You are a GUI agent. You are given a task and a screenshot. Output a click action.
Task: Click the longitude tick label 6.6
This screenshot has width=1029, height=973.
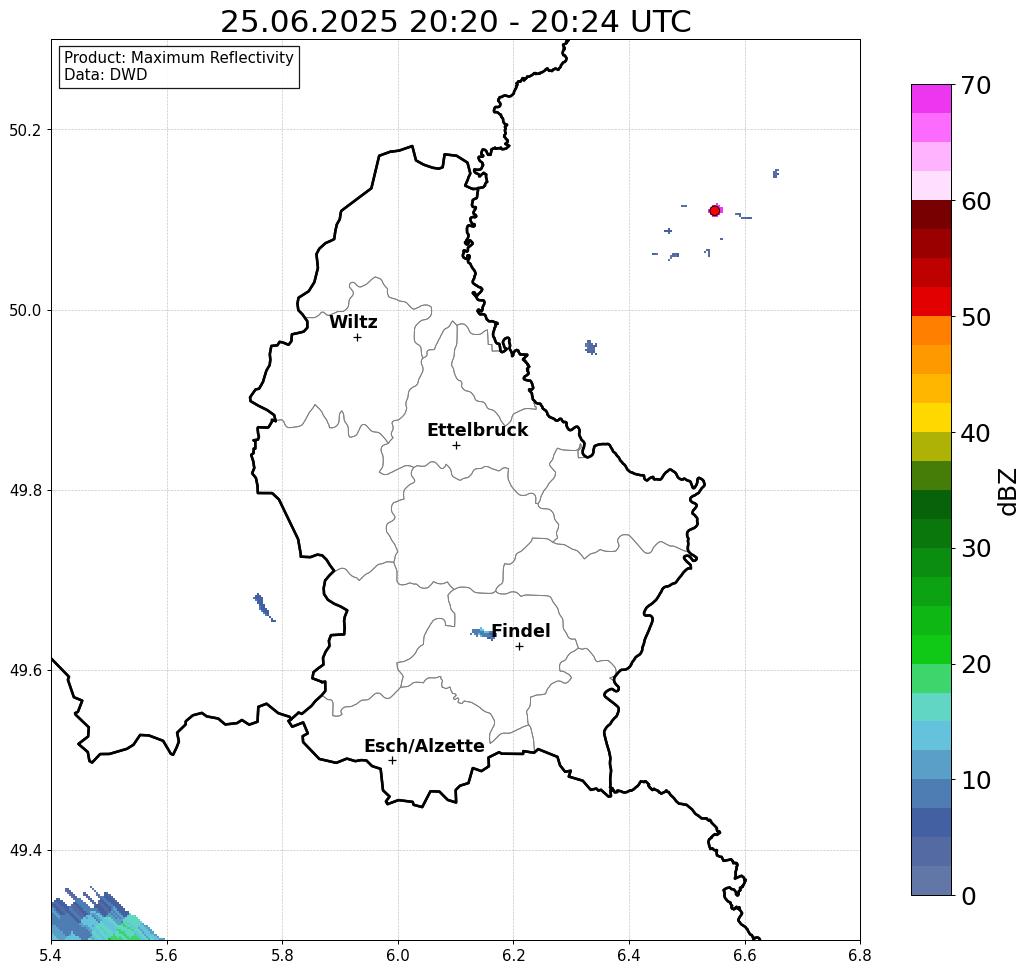[x=744, y=955]
